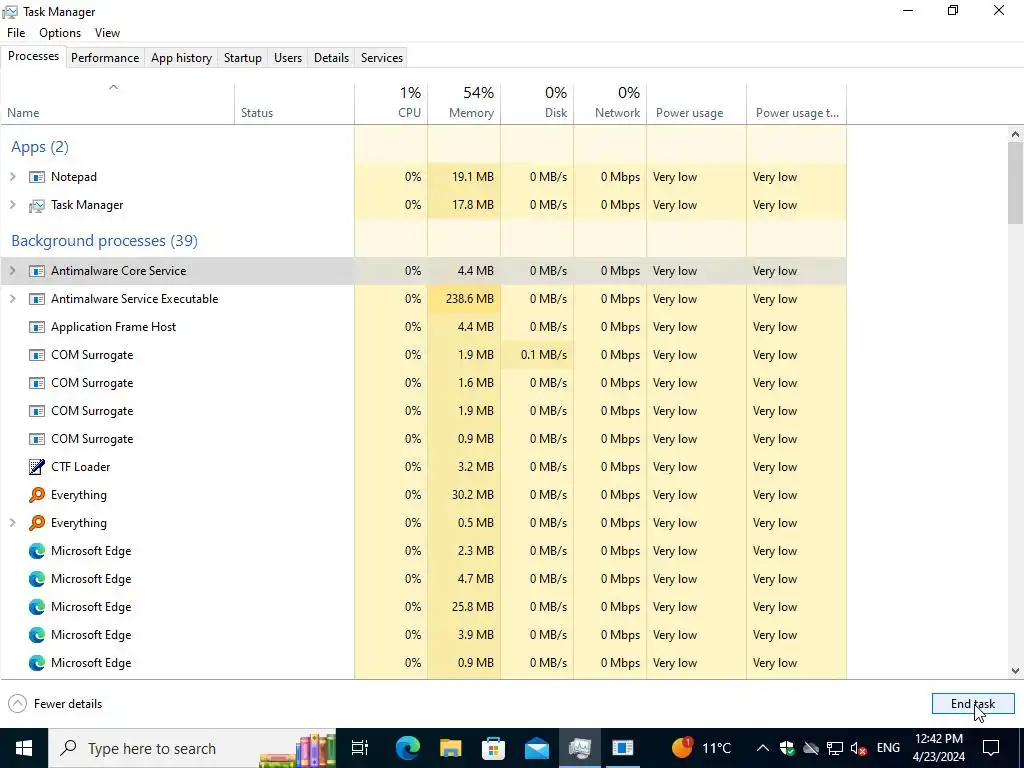Click the Status column header
Image resolution: width=1024 pixels, height=768 pixels.
pos(295,104)
